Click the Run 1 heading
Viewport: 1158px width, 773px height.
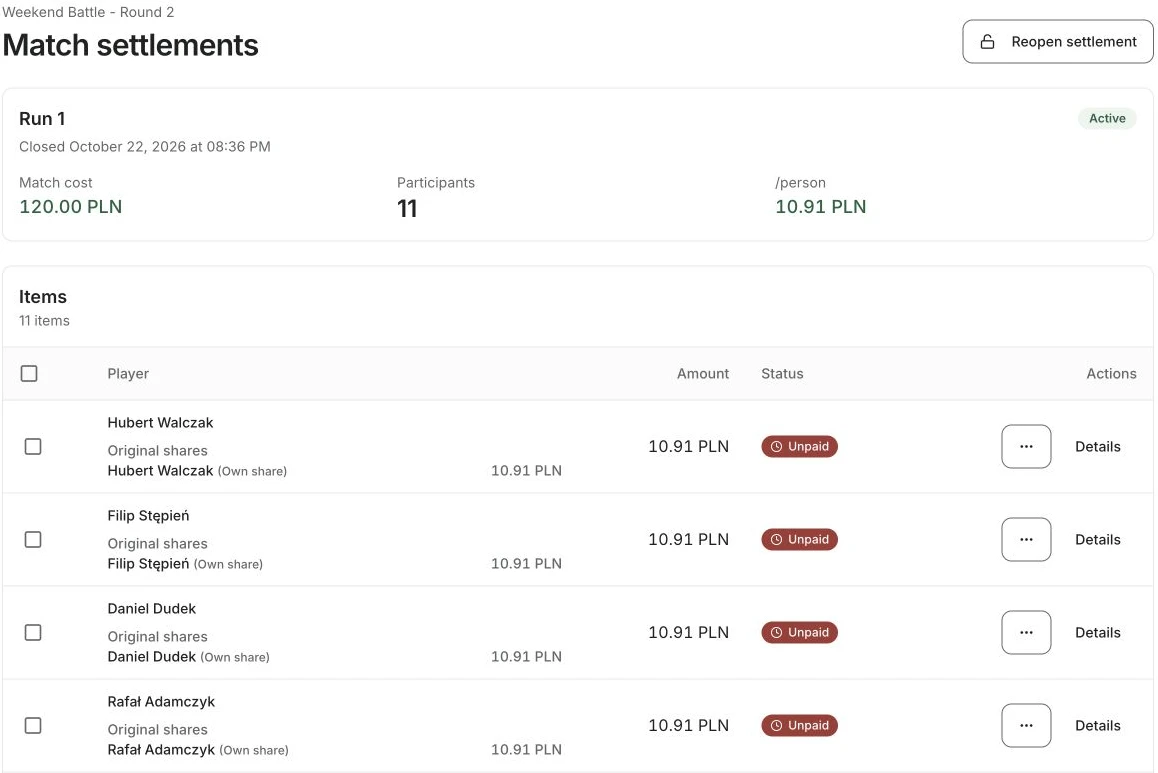42,119
